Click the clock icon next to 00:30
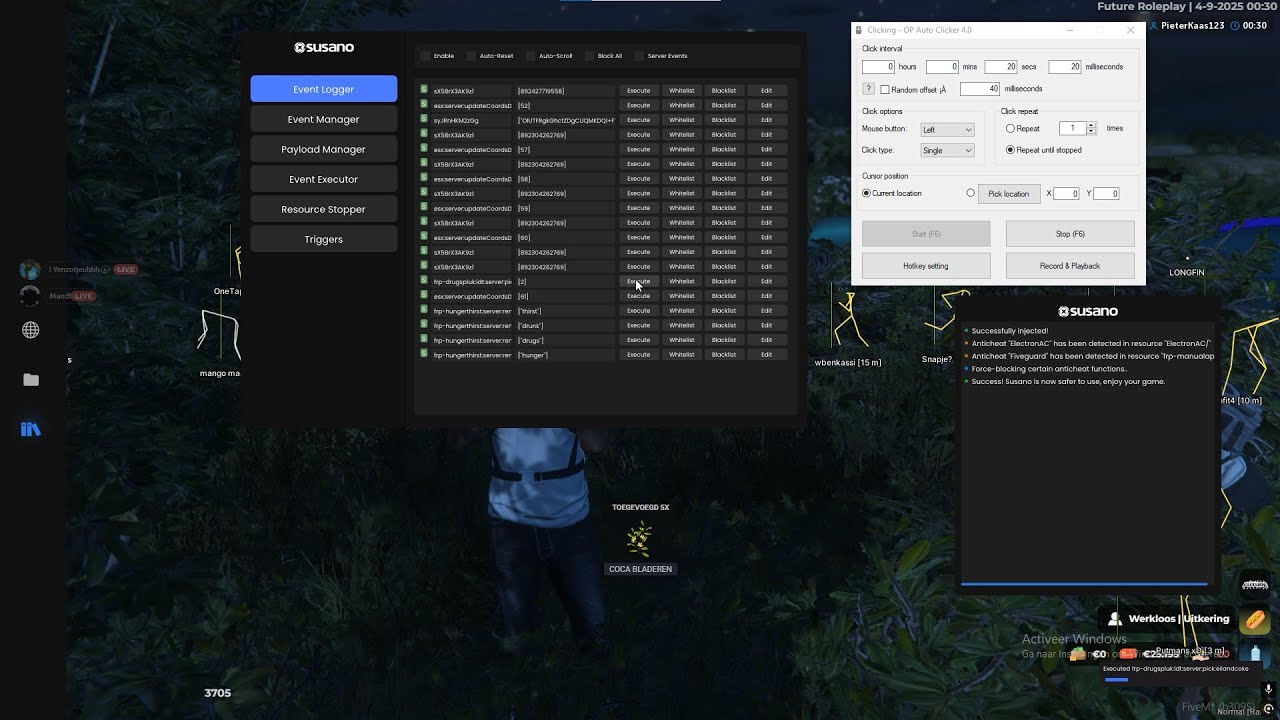Screen dimensions: 1280x720 [1235, 26]
